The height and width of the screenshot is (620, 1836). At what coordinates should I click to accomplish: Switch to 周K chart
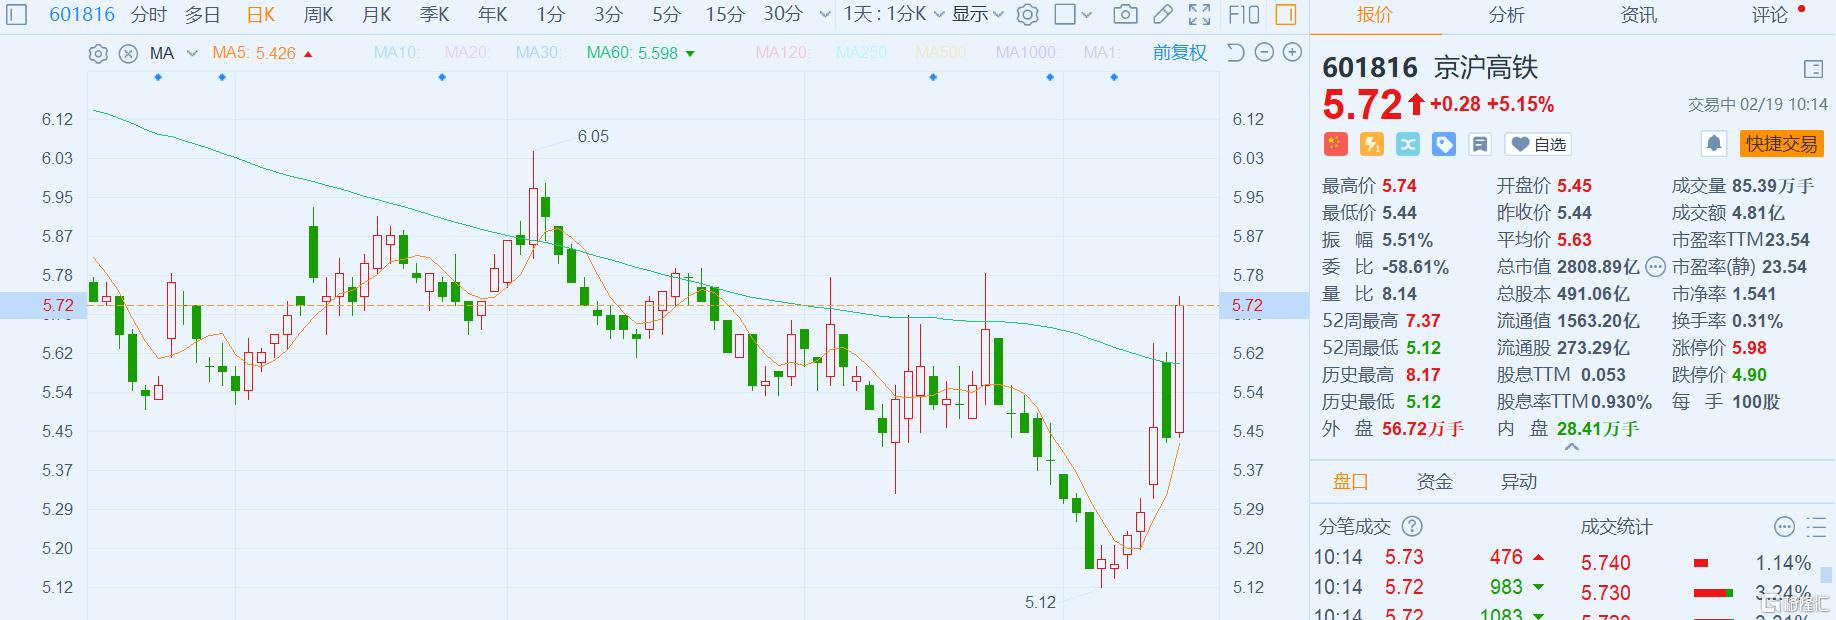[x=319, y=15]
